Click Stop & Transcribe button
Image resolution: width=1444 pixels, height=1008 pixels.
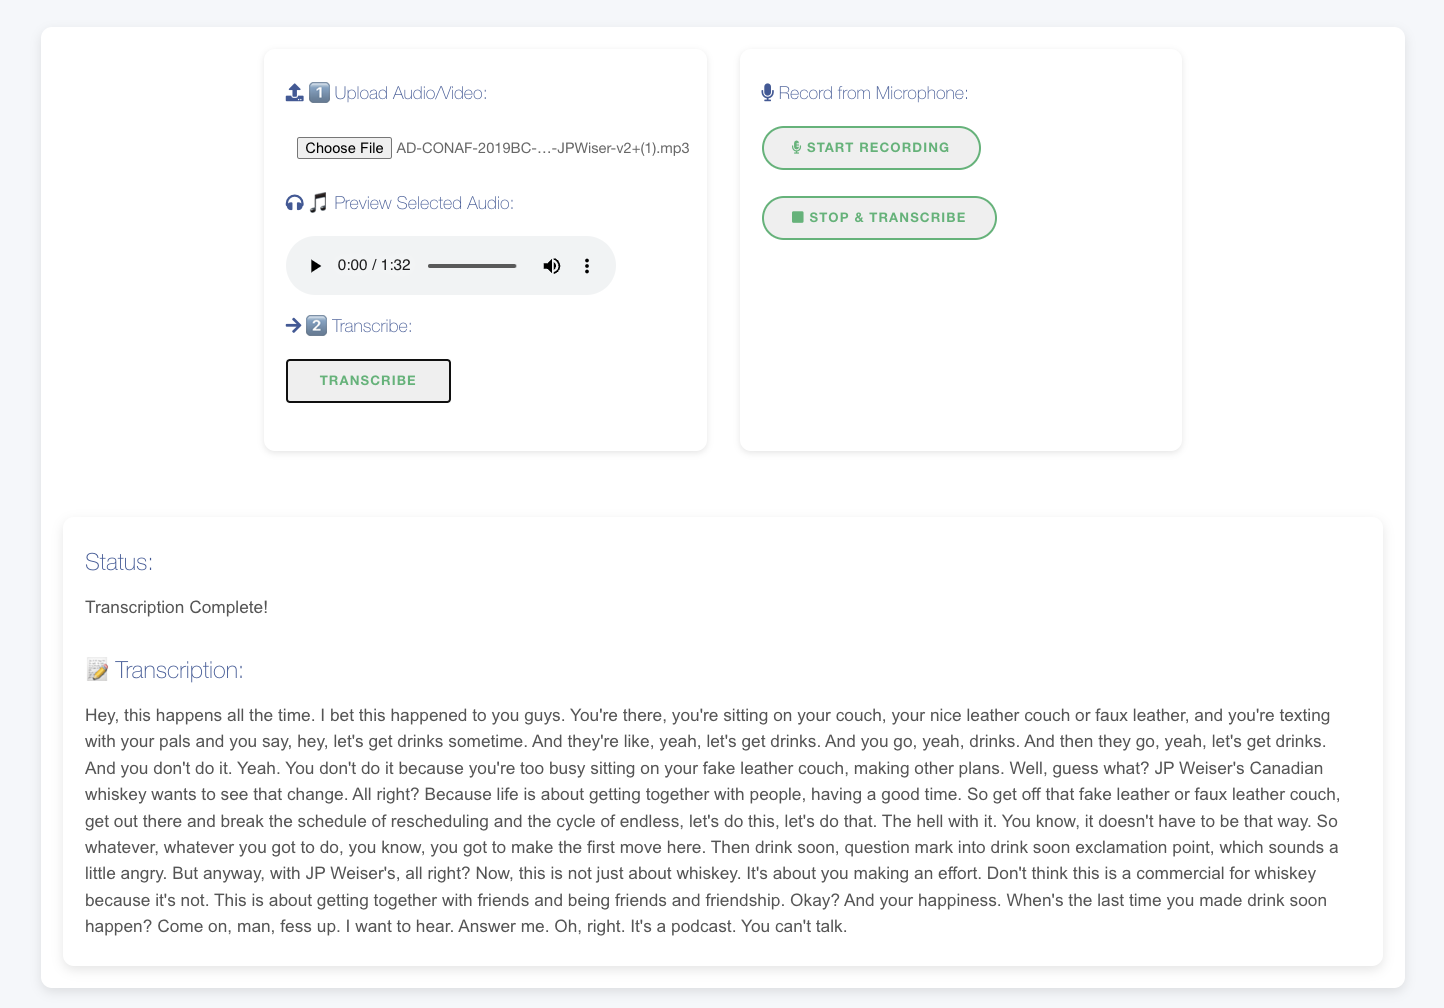pos(879,218)
